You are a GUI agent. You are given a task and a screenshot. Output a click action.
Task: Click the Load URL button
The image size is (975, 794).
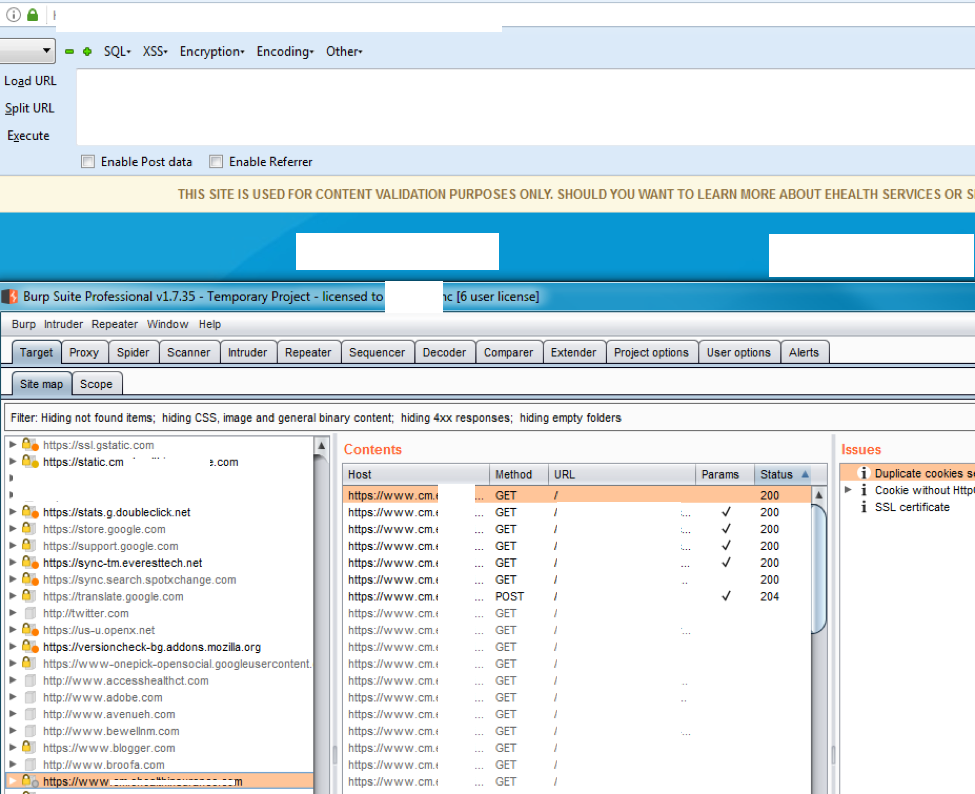coord(30,81)
